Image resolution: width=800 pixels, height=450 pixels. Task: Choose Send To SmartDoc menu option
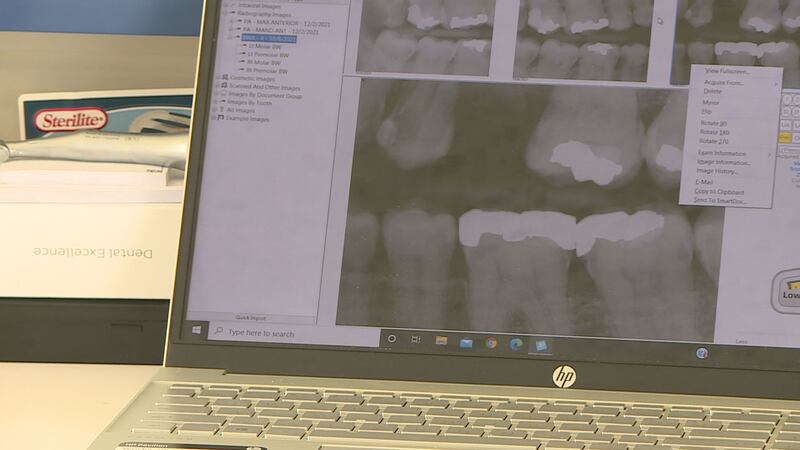click(720, 201)
